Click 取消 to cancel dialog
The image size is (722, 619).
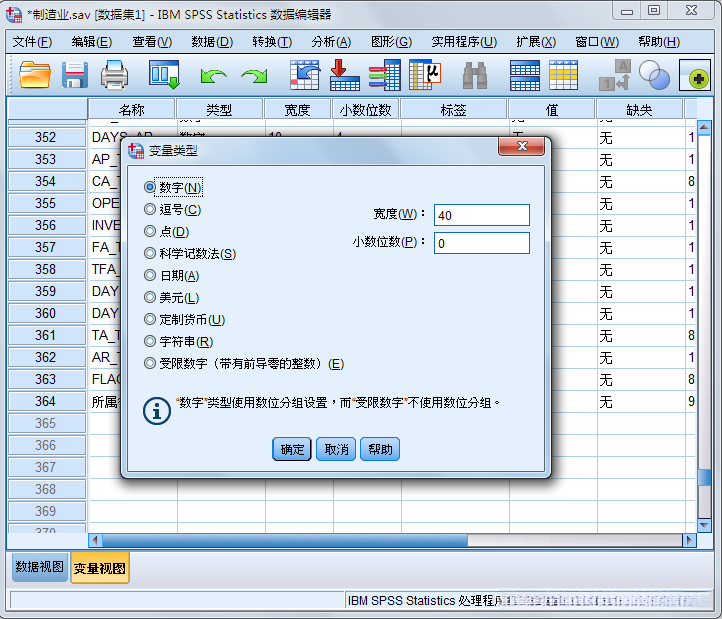coord(336,449)
